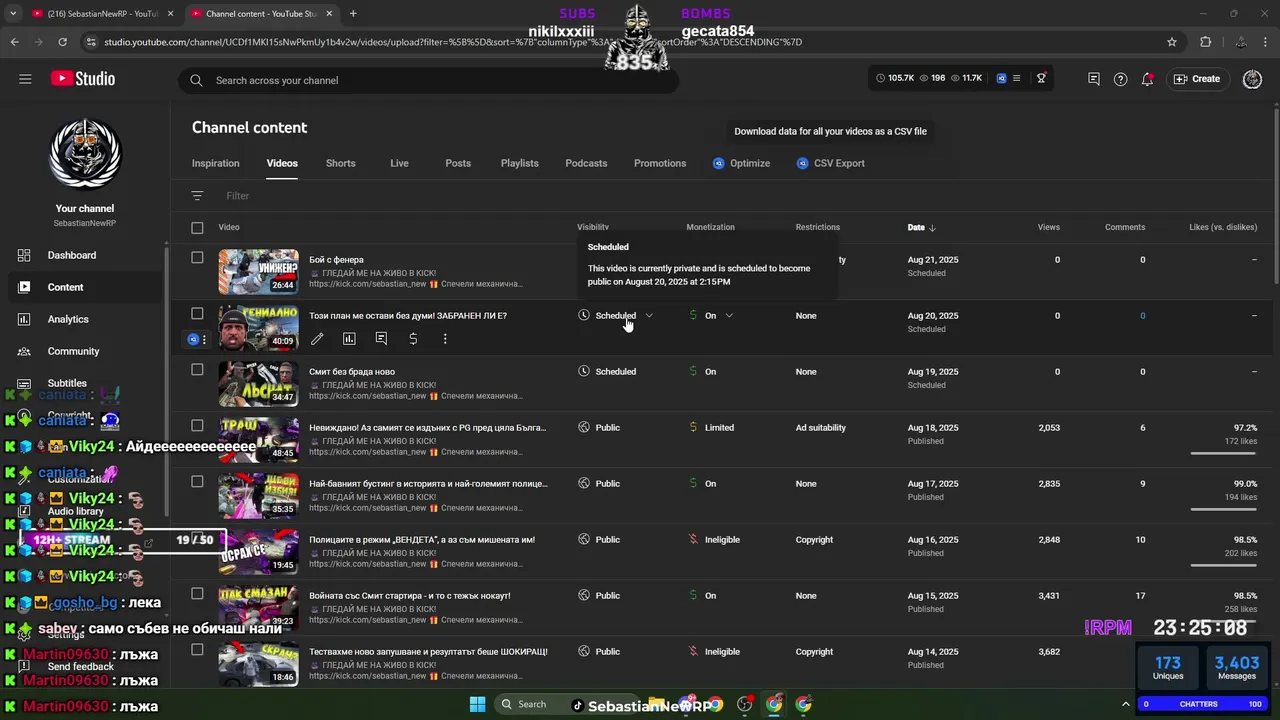Reload the page in the browser
1280x720 pixels.
pos(62,42)
